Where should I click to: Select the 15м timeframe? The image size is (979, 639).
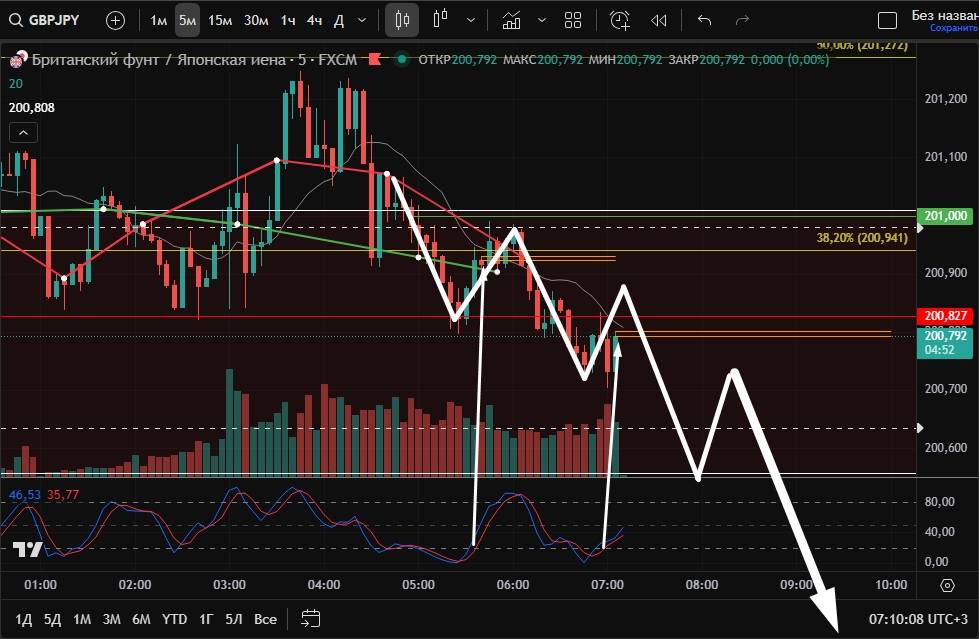tap(220, 20)
